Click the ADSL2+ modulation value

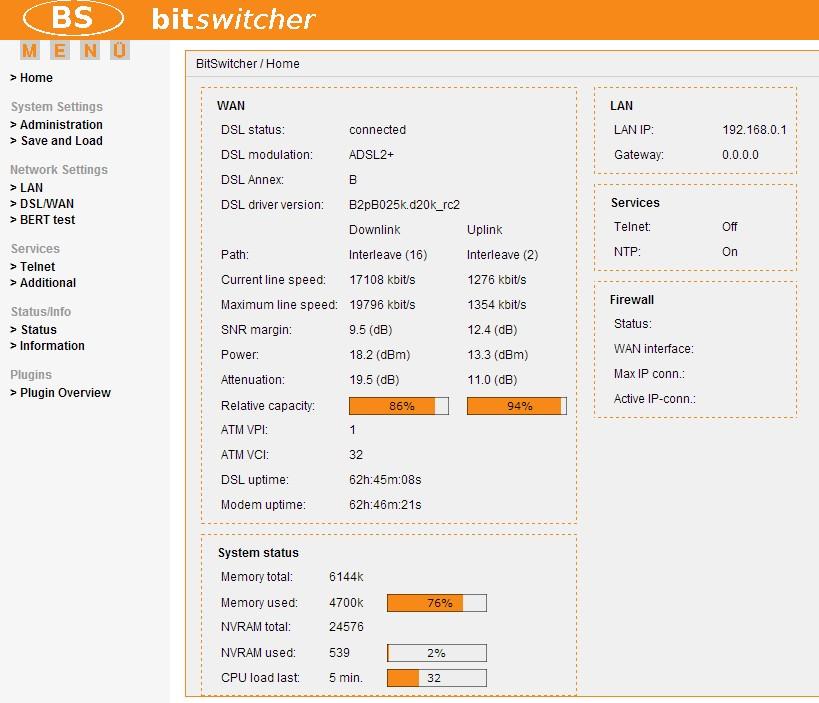[371, 155]
